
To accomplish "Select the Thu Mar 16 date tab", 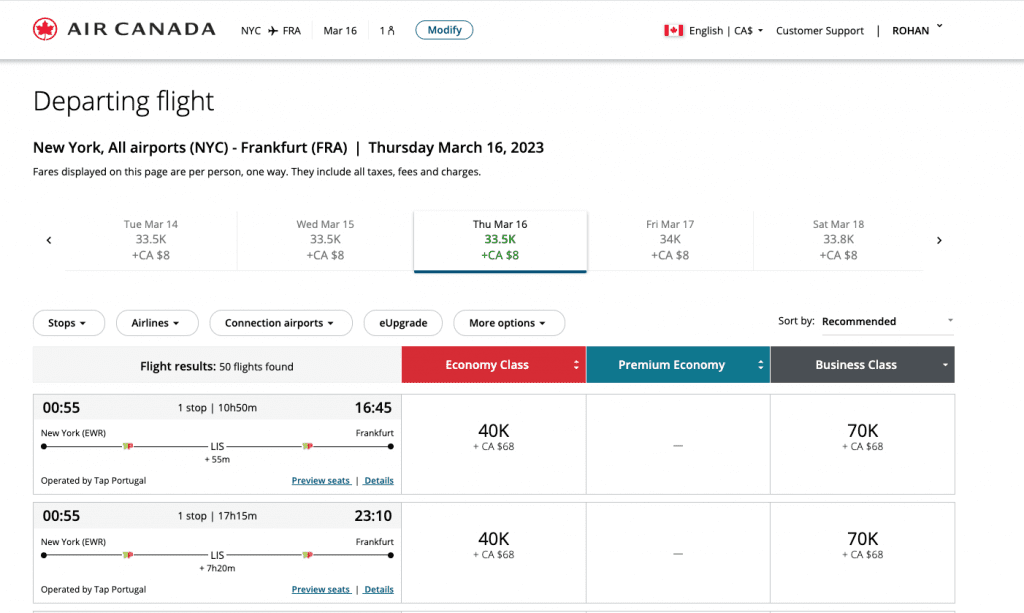I will pos(500,241).
